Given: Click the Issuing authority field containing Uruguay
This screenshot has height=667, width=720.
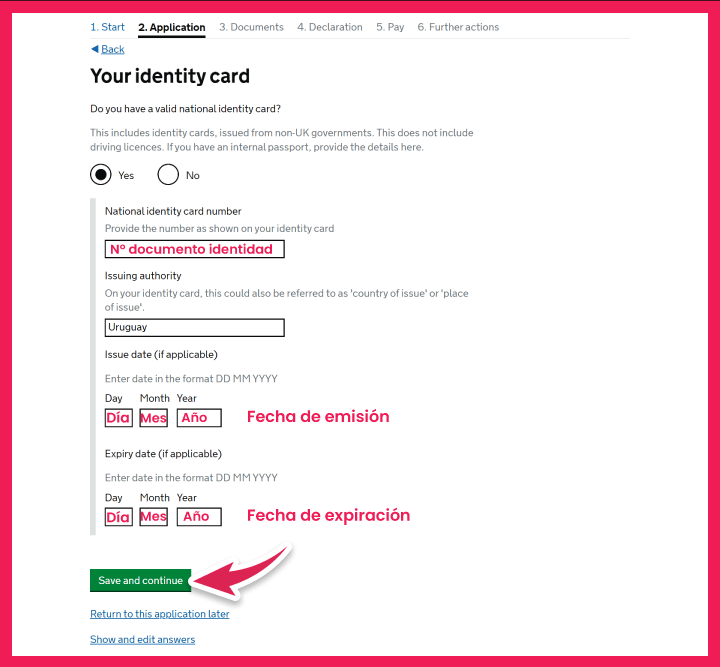Looking at the screenshot, I should click(x=195, y=328).
